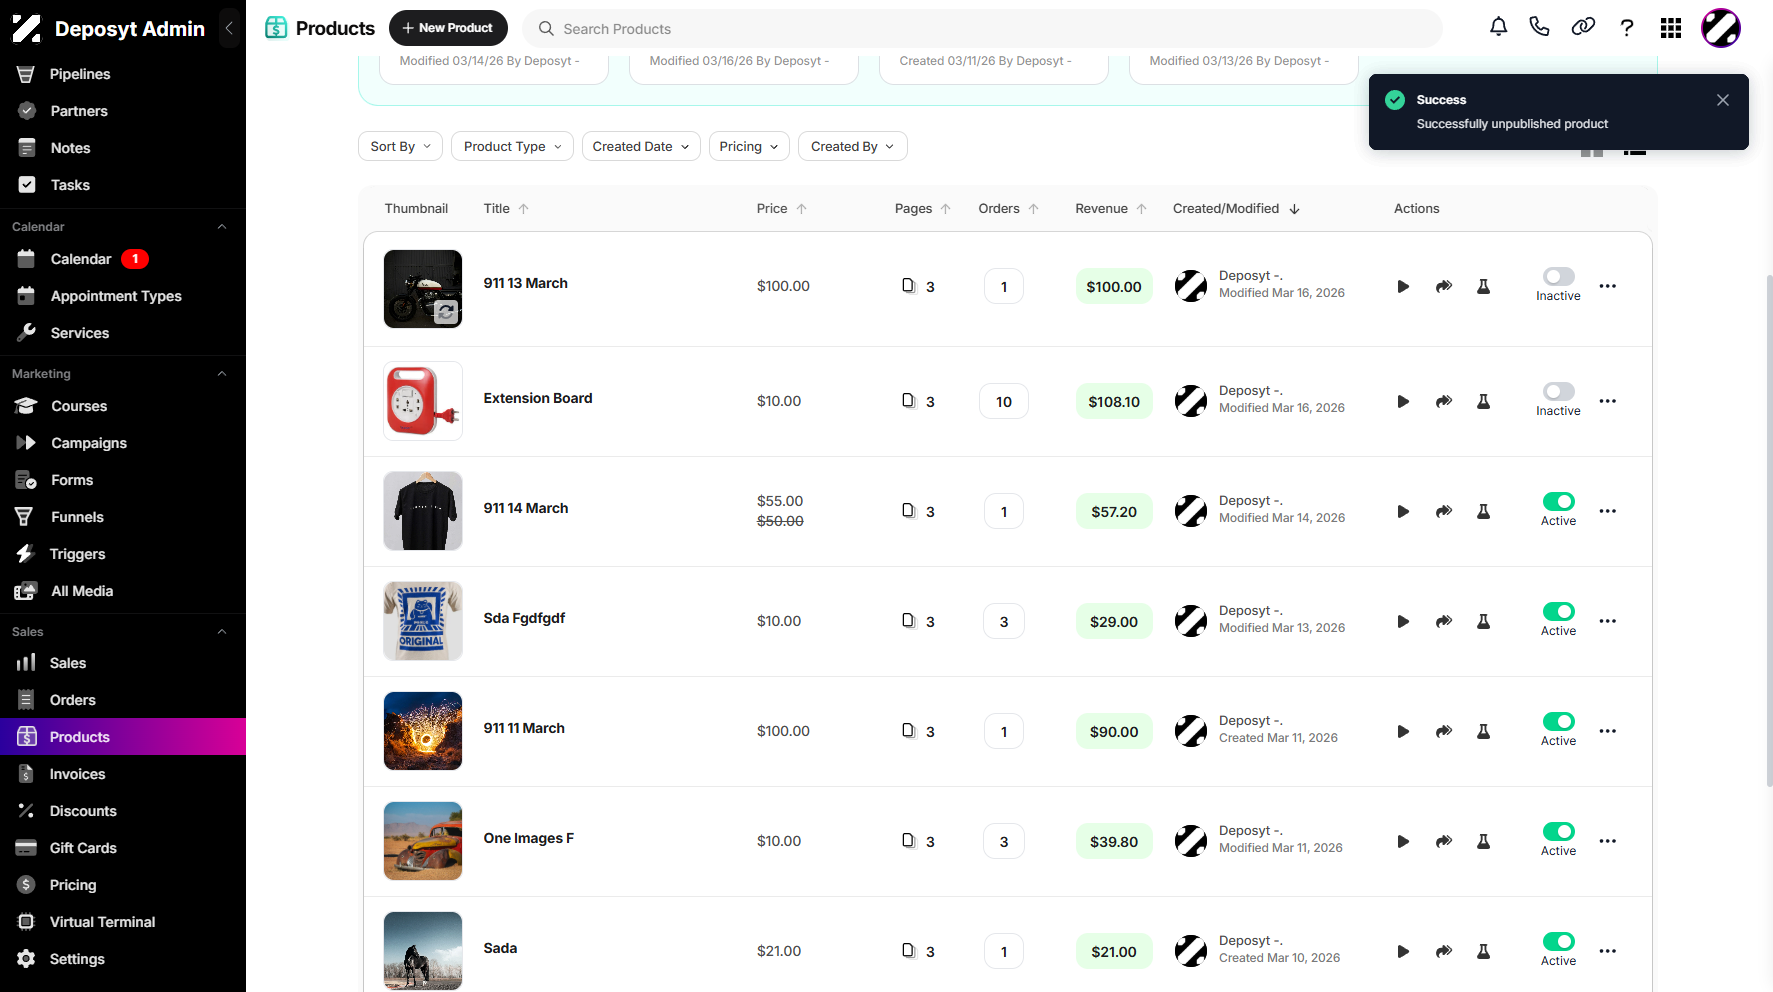Preview the 911 13 March product
The height and width of the screenshot is (992, 1773).
[x=1403, y=286]
